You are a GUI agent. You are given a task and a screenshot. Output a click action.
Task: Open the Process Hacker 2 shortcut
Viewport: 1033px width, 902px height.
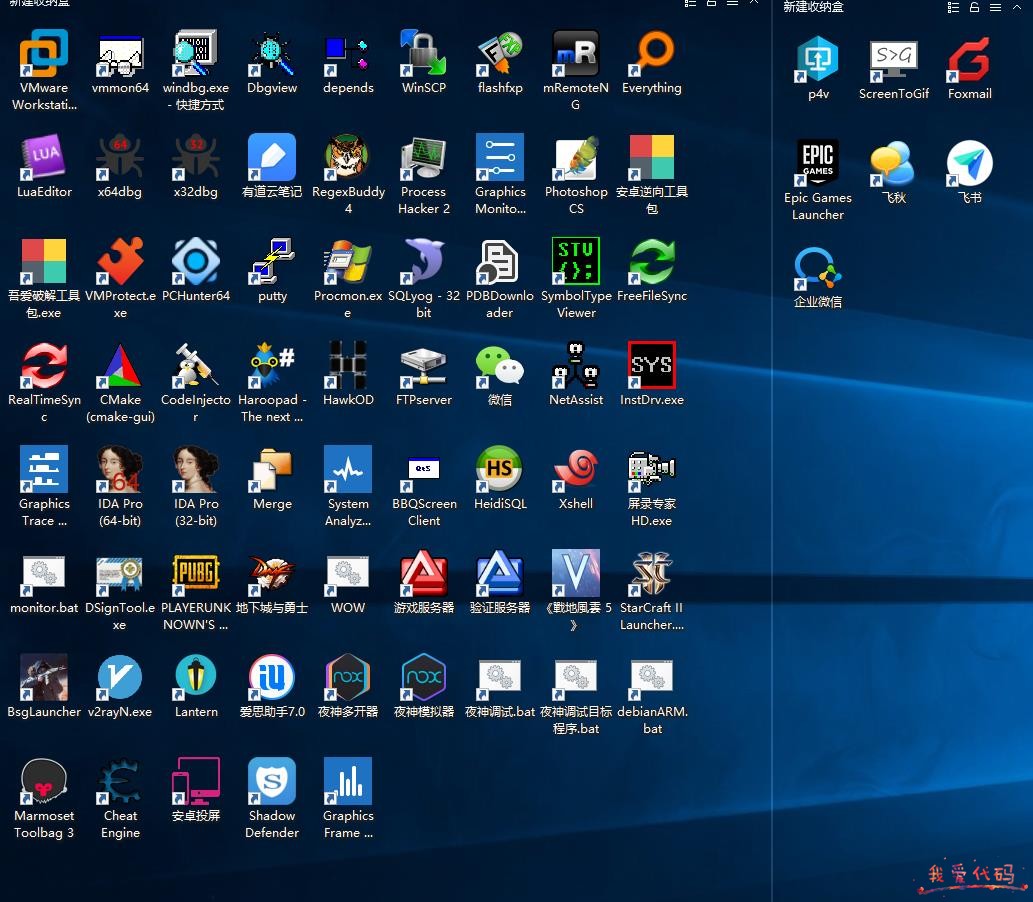point(424,157)
